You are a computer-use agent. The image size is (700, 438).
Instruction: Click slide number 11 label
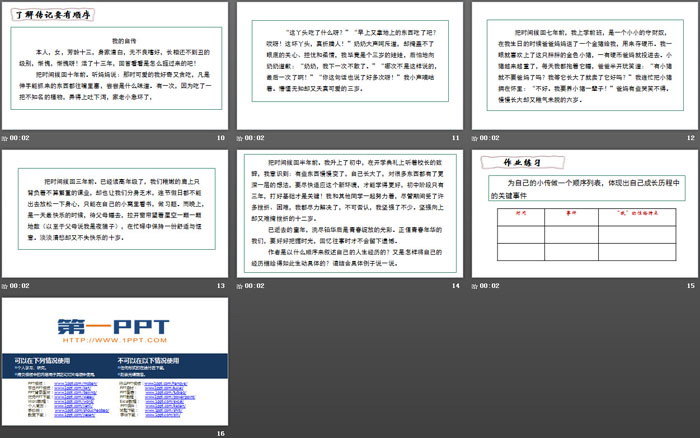[455, 138]
